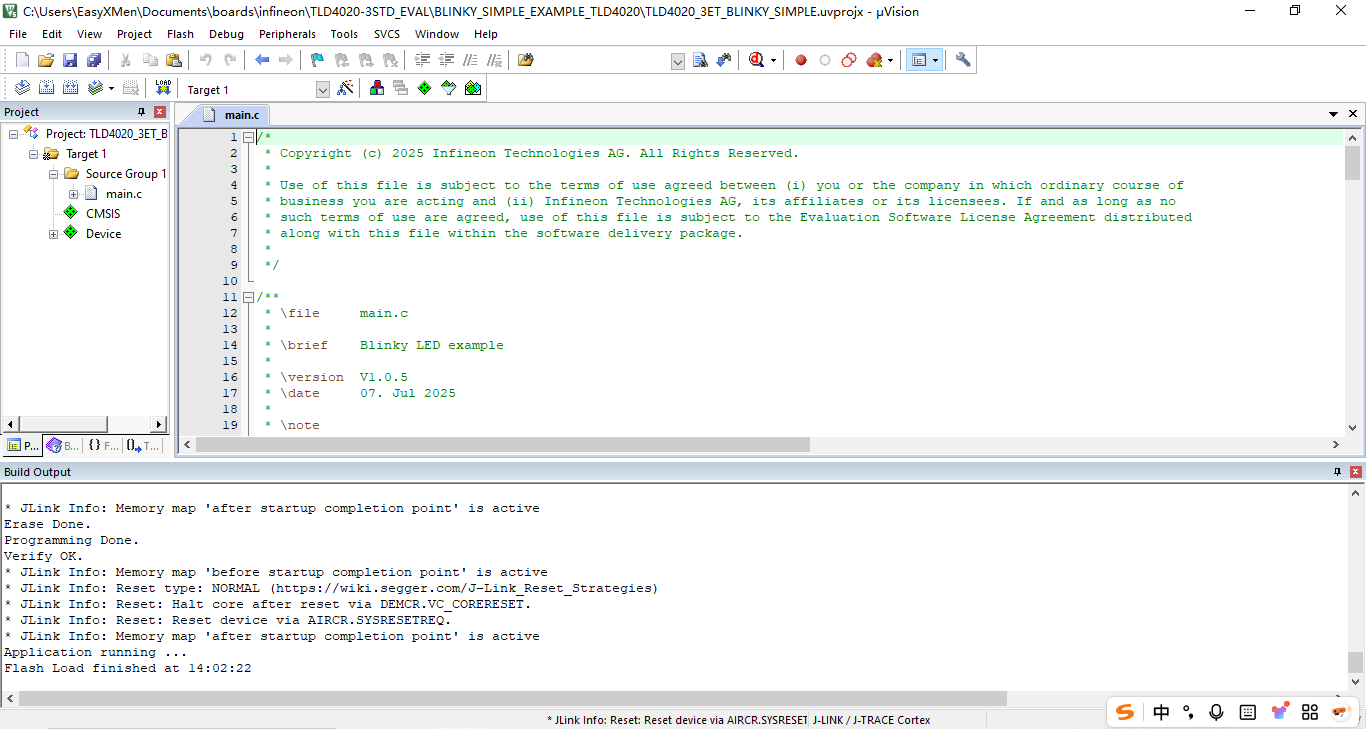Open the Debug menu
This screenshot has width=1366, height=729.
coord(226,34)
